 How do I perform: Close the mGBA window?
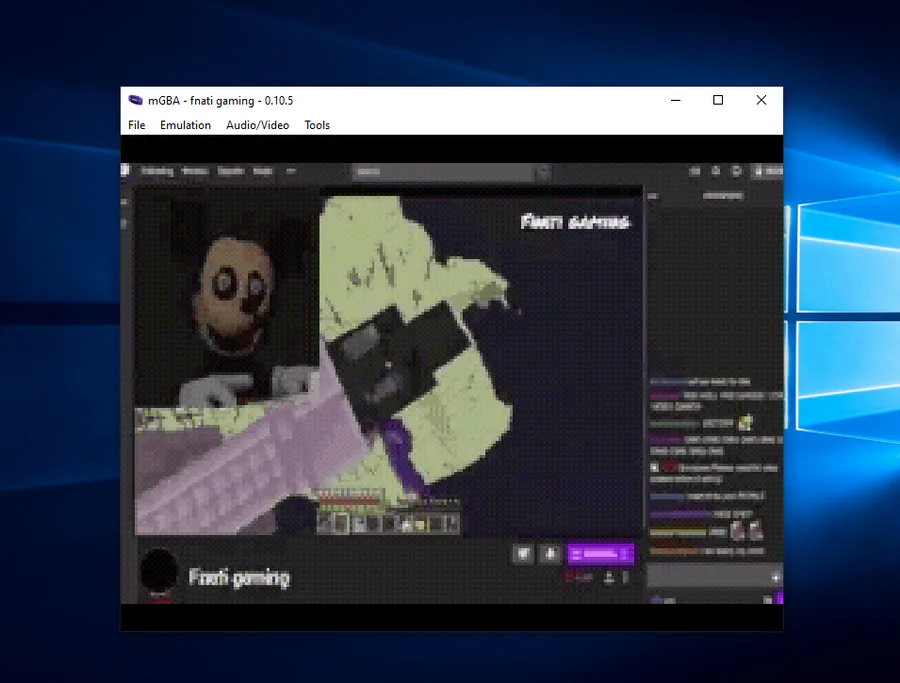point(761,100)
